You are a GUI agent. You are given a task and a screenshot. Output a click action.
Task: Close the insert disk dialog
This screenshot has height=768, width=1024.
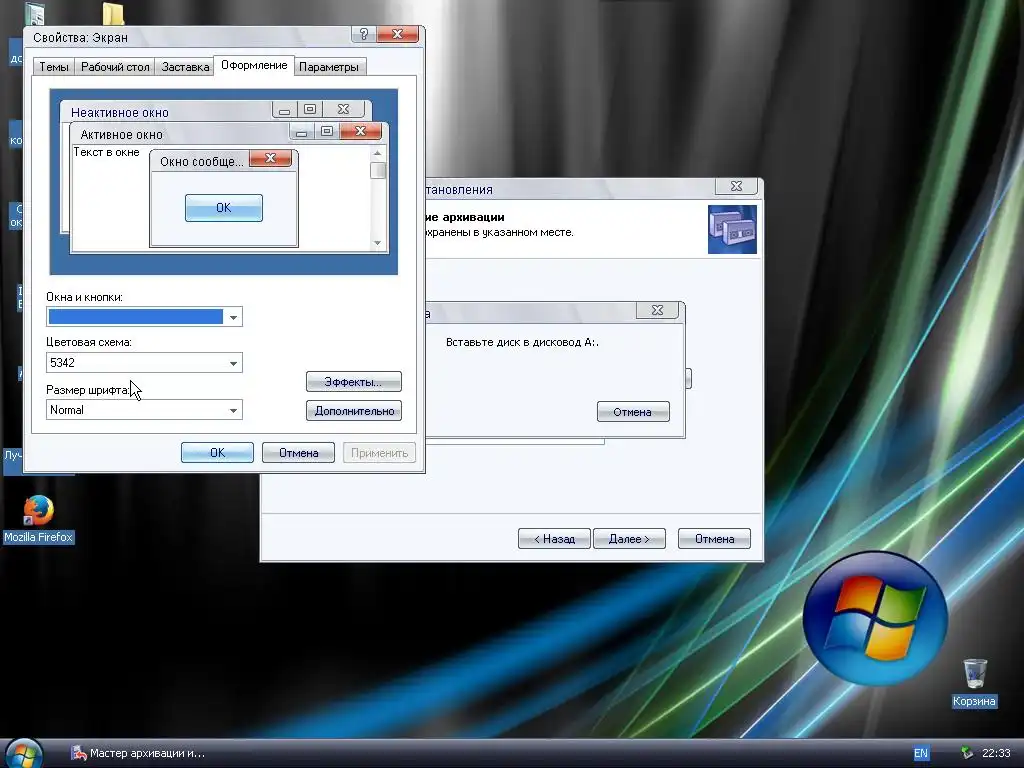coord(657,310)
